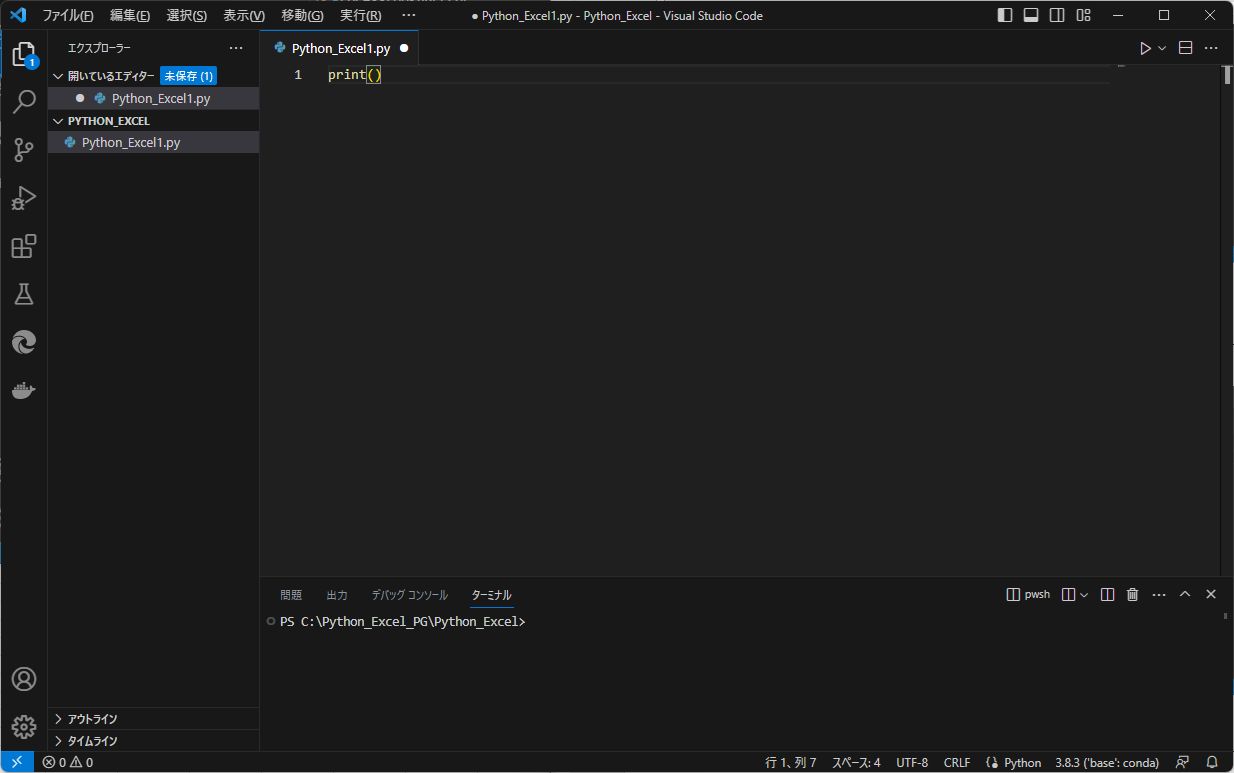Open the 選択 menu
The height and width of the screenshot is (773, 1234).
[187, 15]
